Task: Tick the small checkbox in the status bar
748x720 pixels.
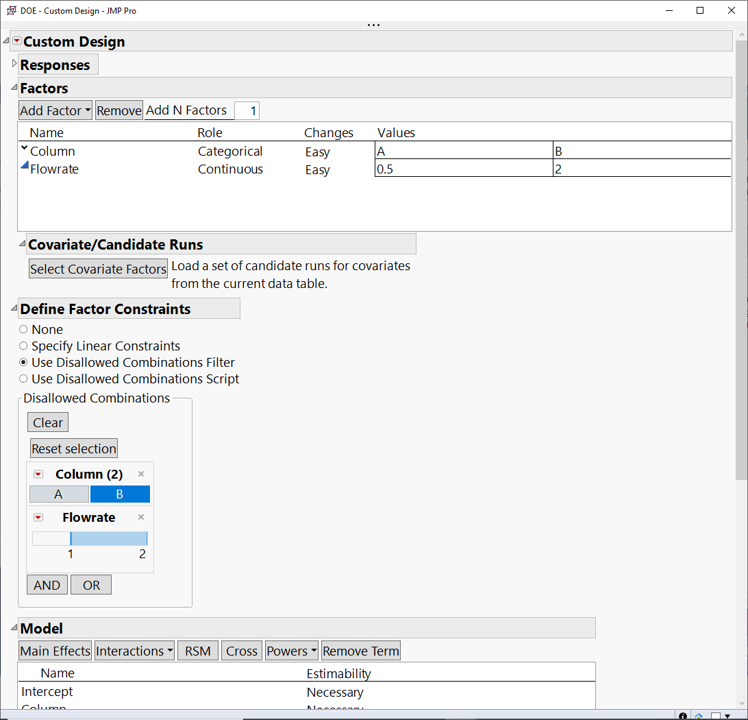Action: (x=716, y=716)
